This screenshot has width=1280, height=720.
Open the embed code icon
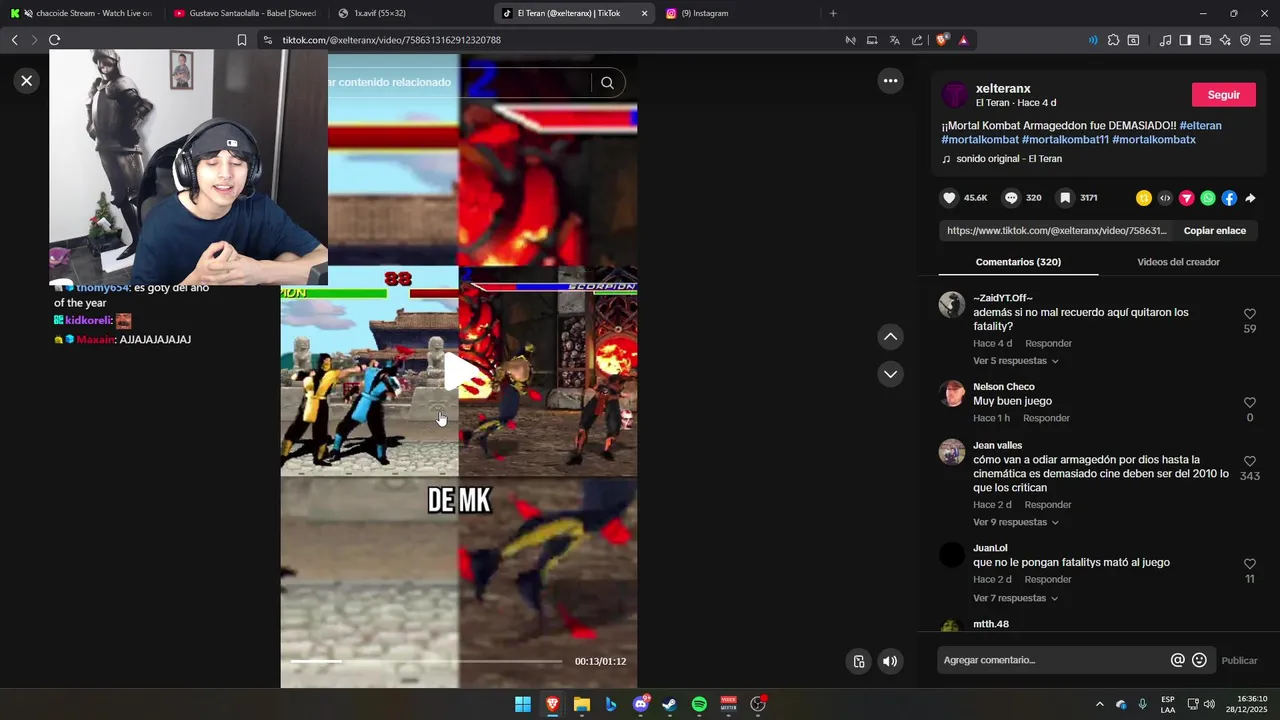1165,198
